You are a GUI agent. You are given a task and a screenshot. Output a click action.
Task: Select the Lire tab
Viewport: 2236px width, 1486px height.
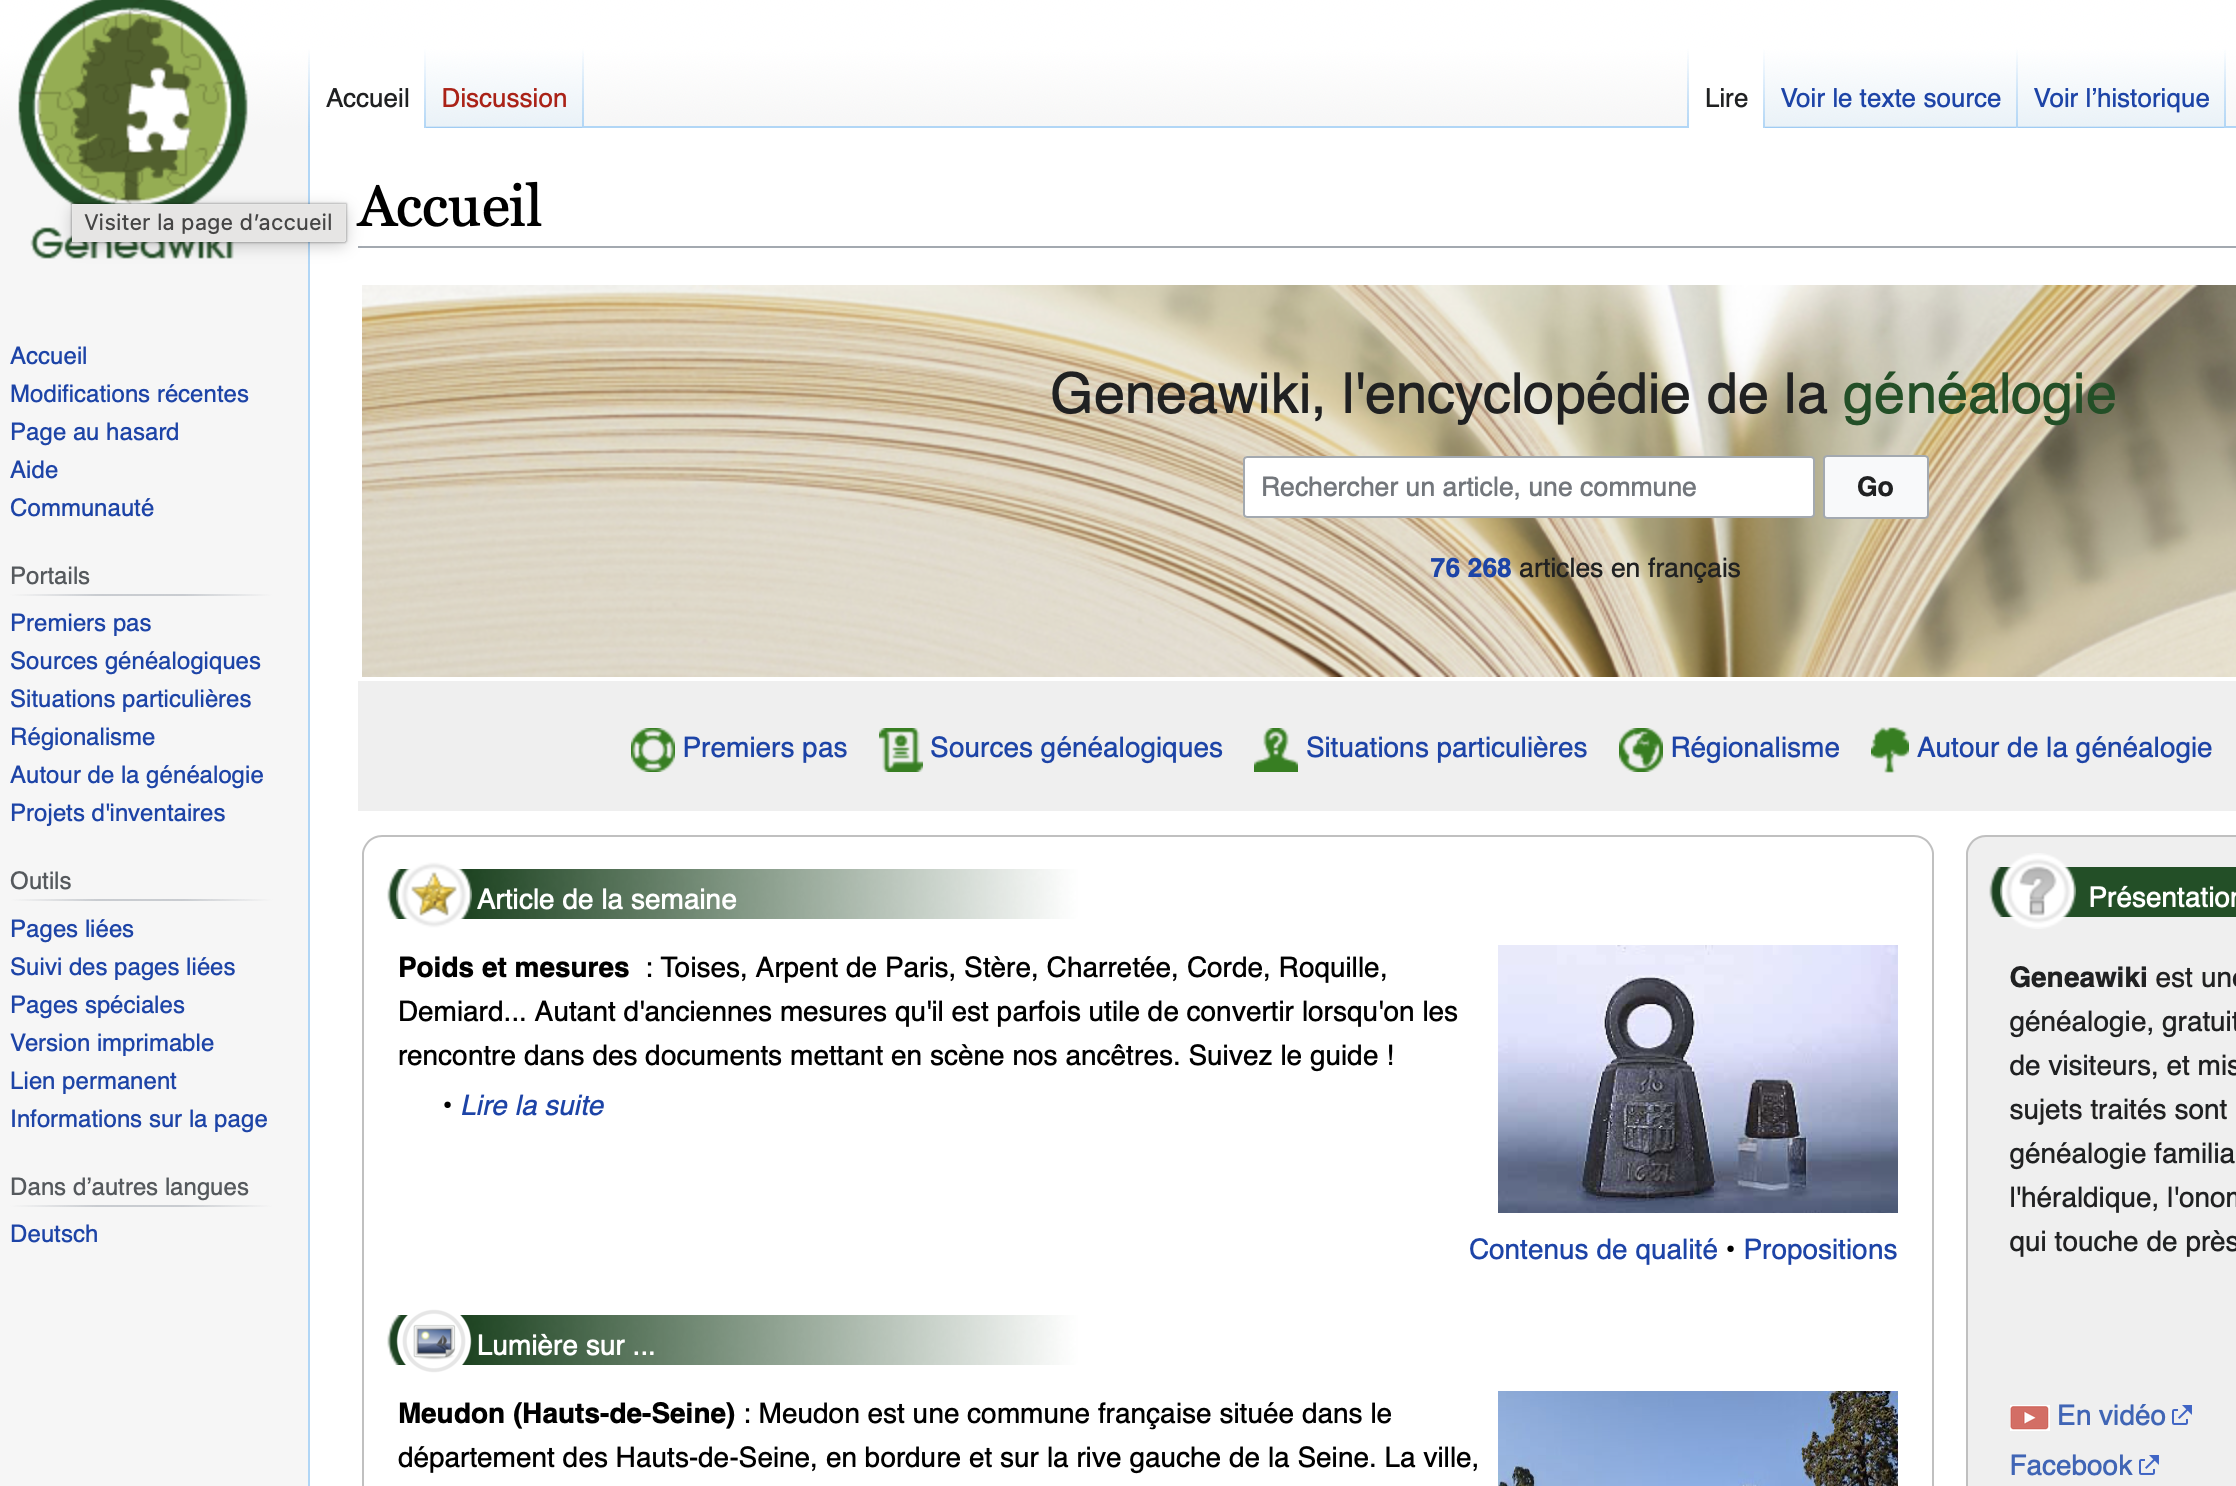tap(1726, 98)
